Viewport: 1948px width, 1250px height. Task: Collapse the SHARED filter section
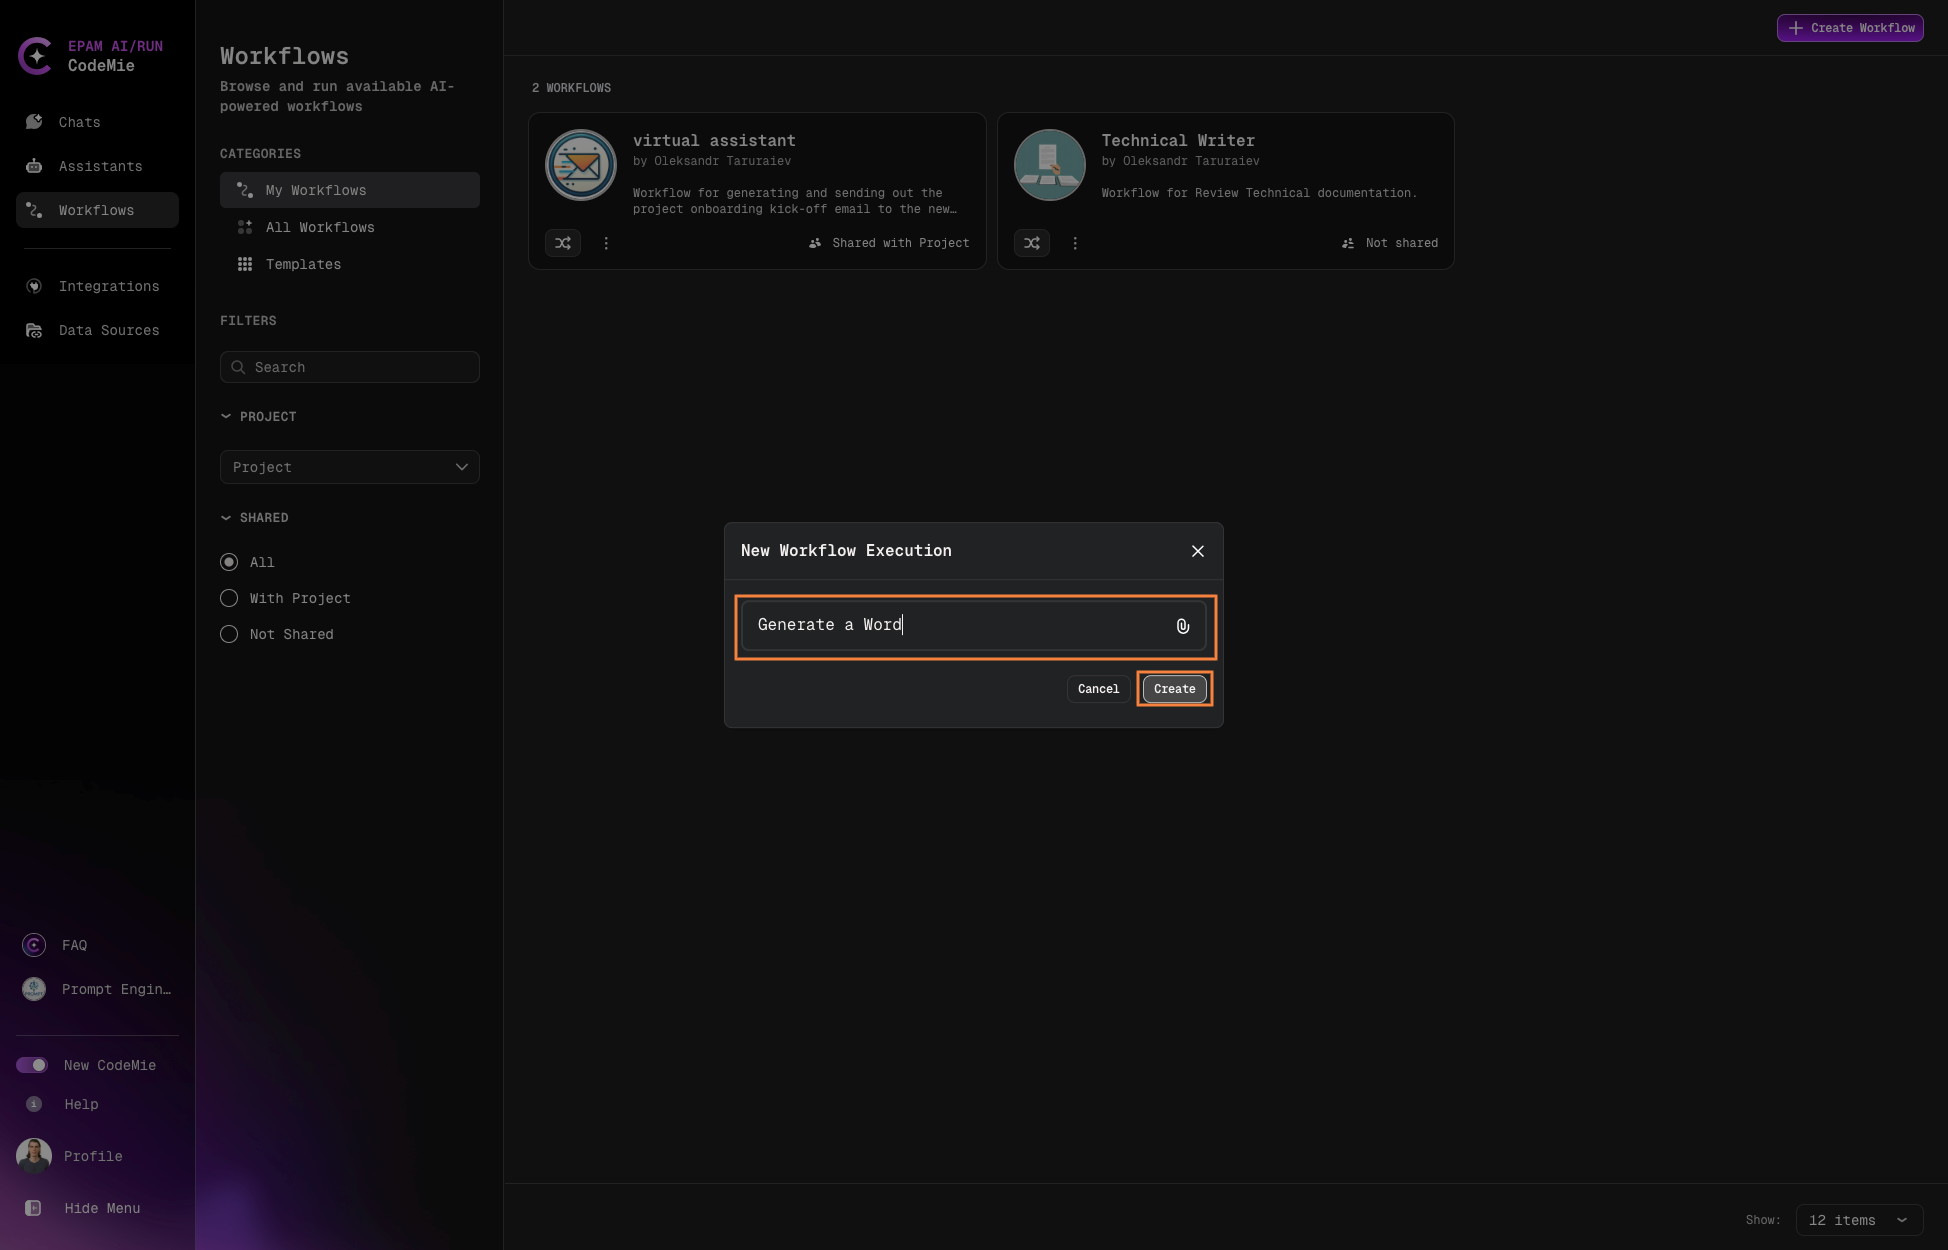click(225, 517)
